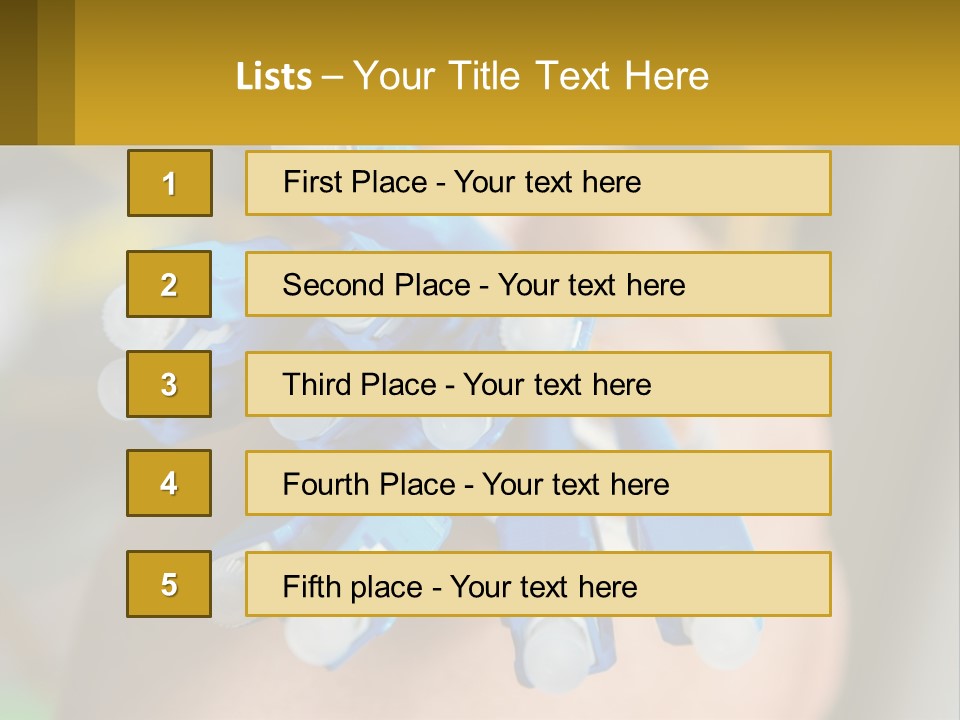Click 'Fifth place - Your text here' bar

[x=538, y=584]
